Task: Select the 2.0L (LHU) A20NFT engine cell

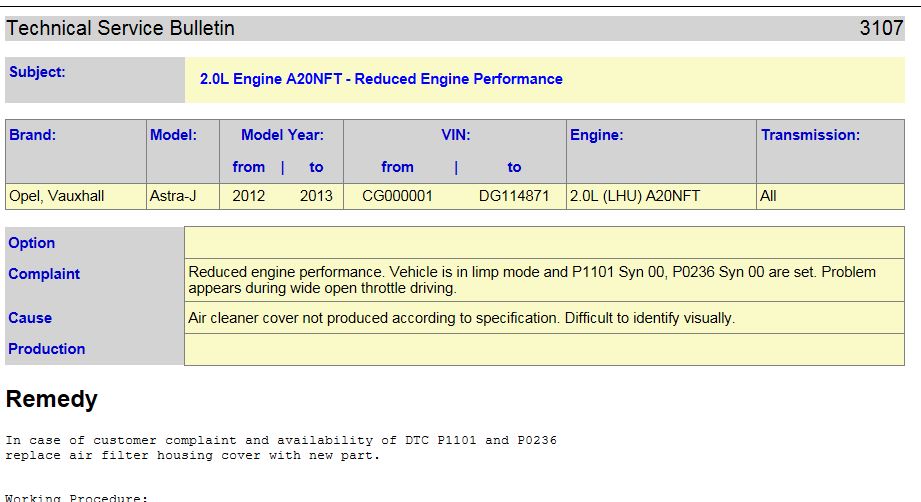Action: pyautogui.click(x=661, y=196)
